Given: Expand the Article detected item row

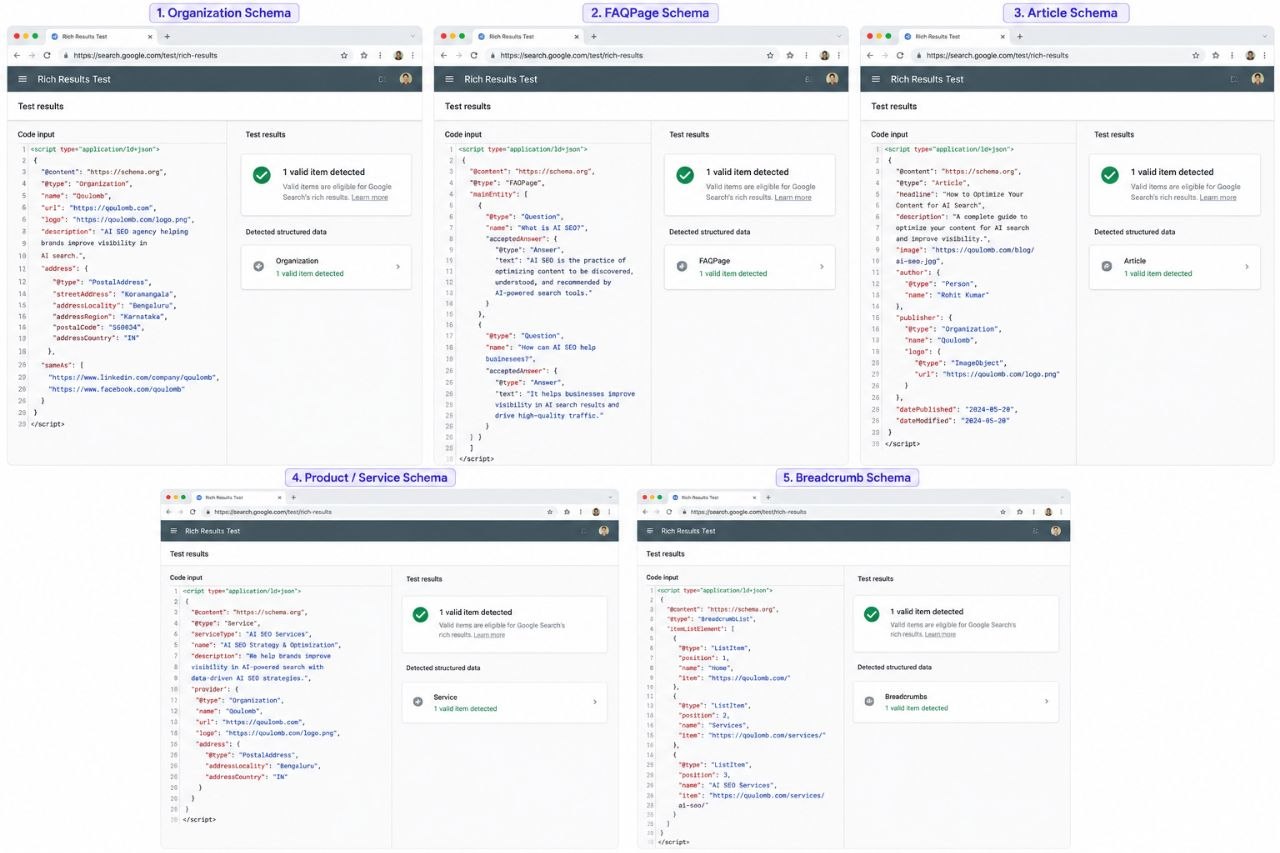Looking at the screenshot, I should (1177, 267).
